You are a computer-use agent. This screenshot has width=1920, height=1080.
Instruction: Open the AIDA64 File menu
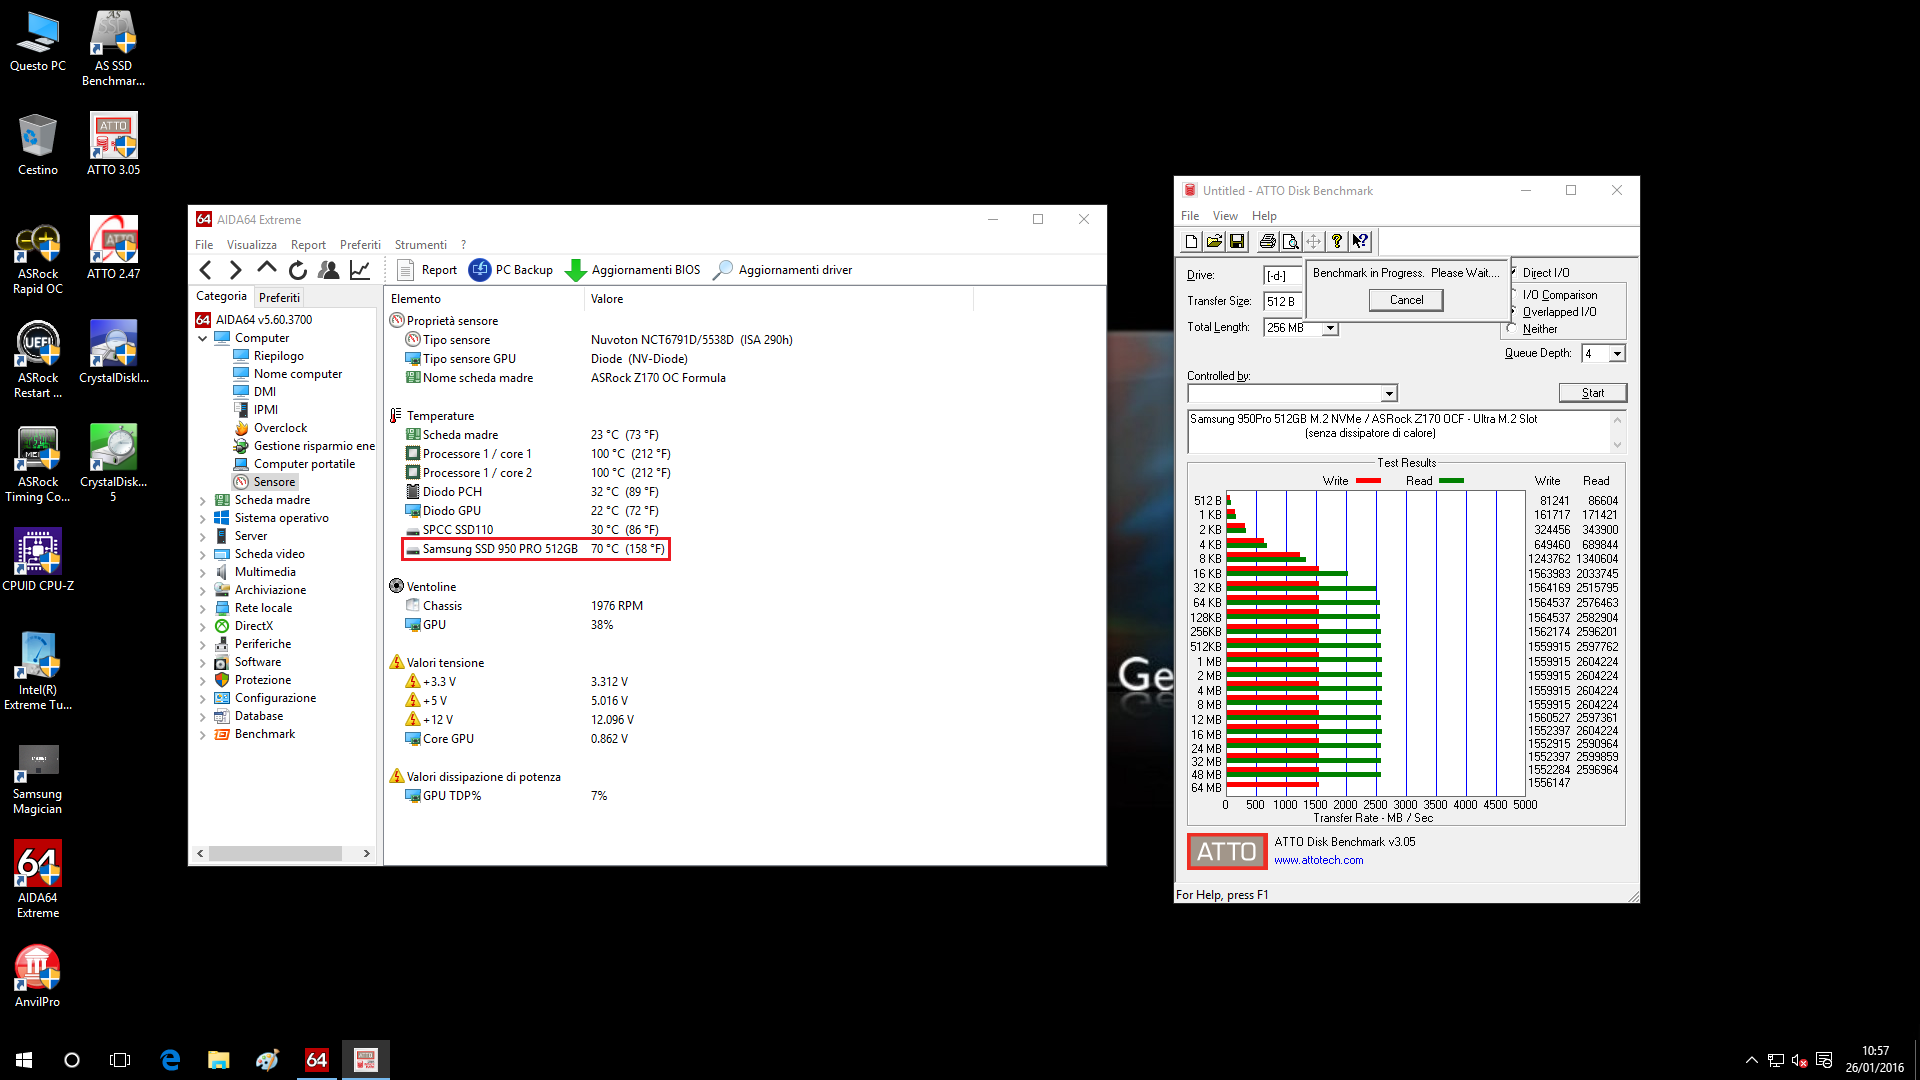pyautogui.click(x=204, y=244)
